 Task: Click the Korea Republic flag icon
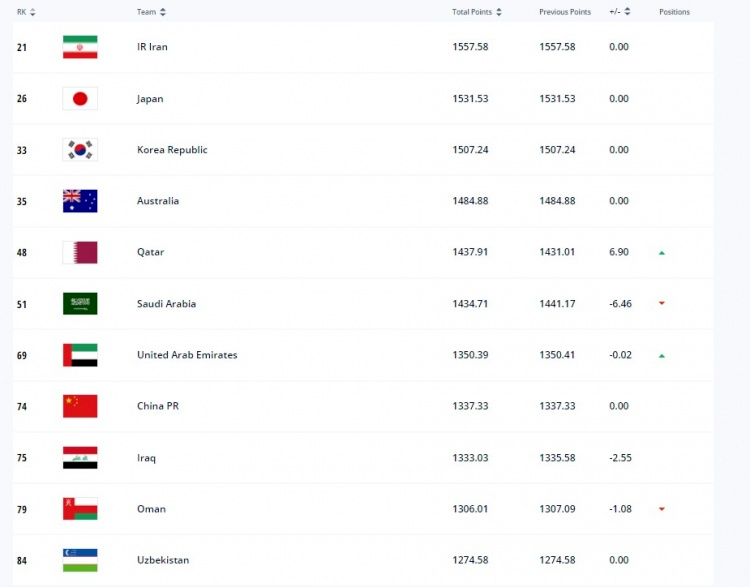click(80, 150)
